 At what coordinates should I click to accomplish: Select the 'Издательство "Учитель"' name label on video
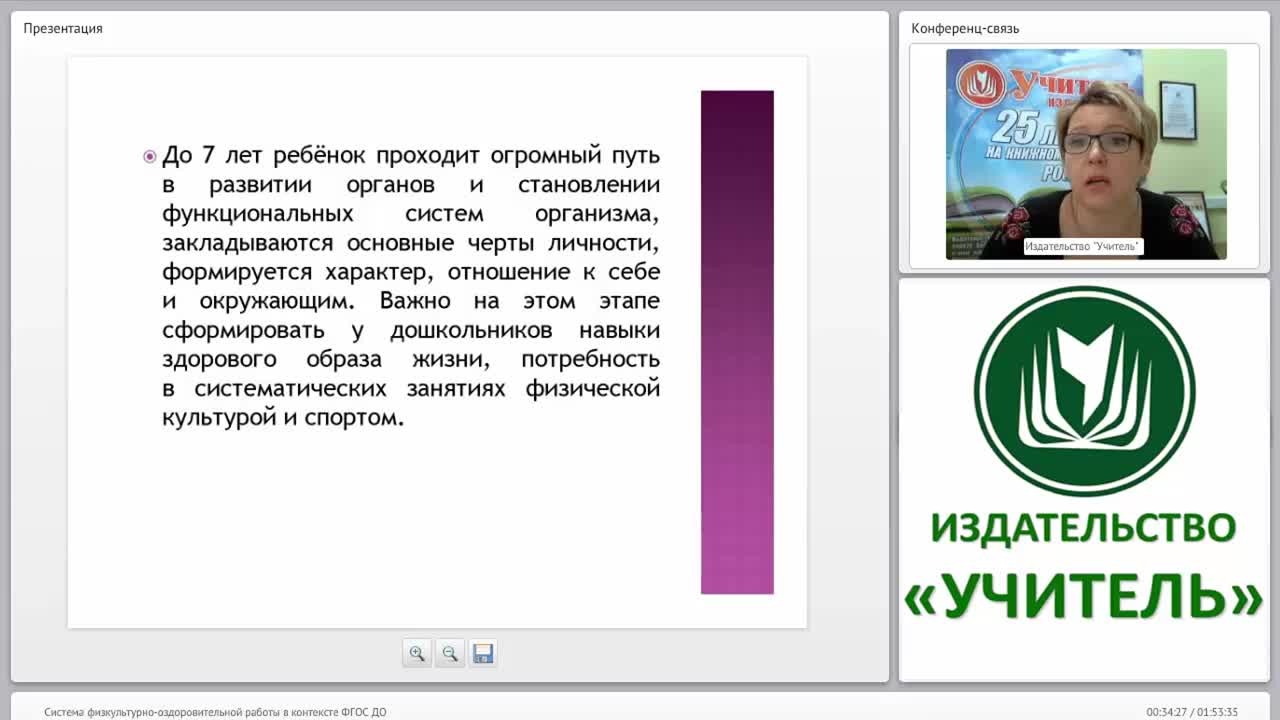click(1083, 246)
